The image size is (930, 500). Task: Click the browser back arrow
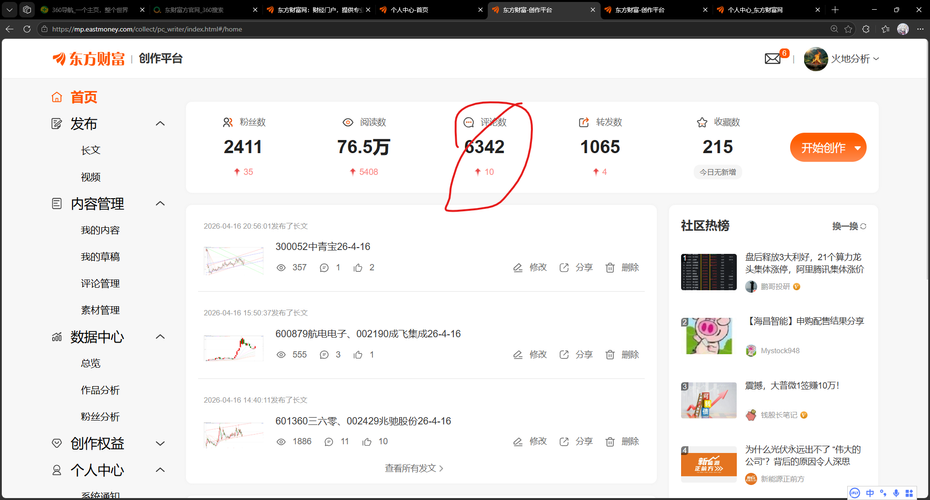9,28
